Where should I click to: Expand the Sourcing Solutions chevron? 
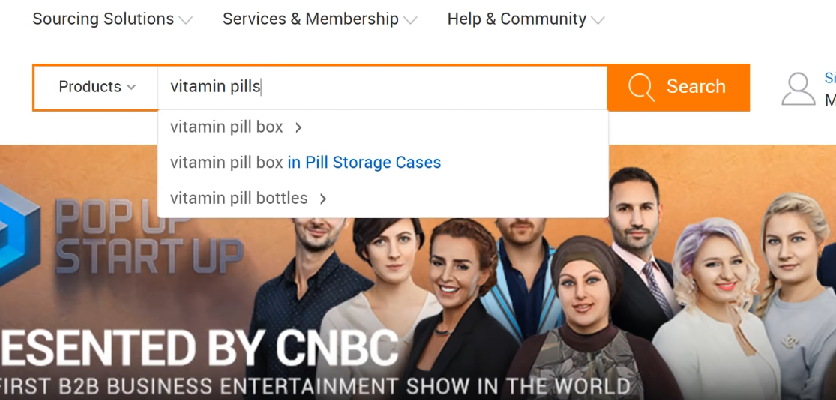[186, 20]
